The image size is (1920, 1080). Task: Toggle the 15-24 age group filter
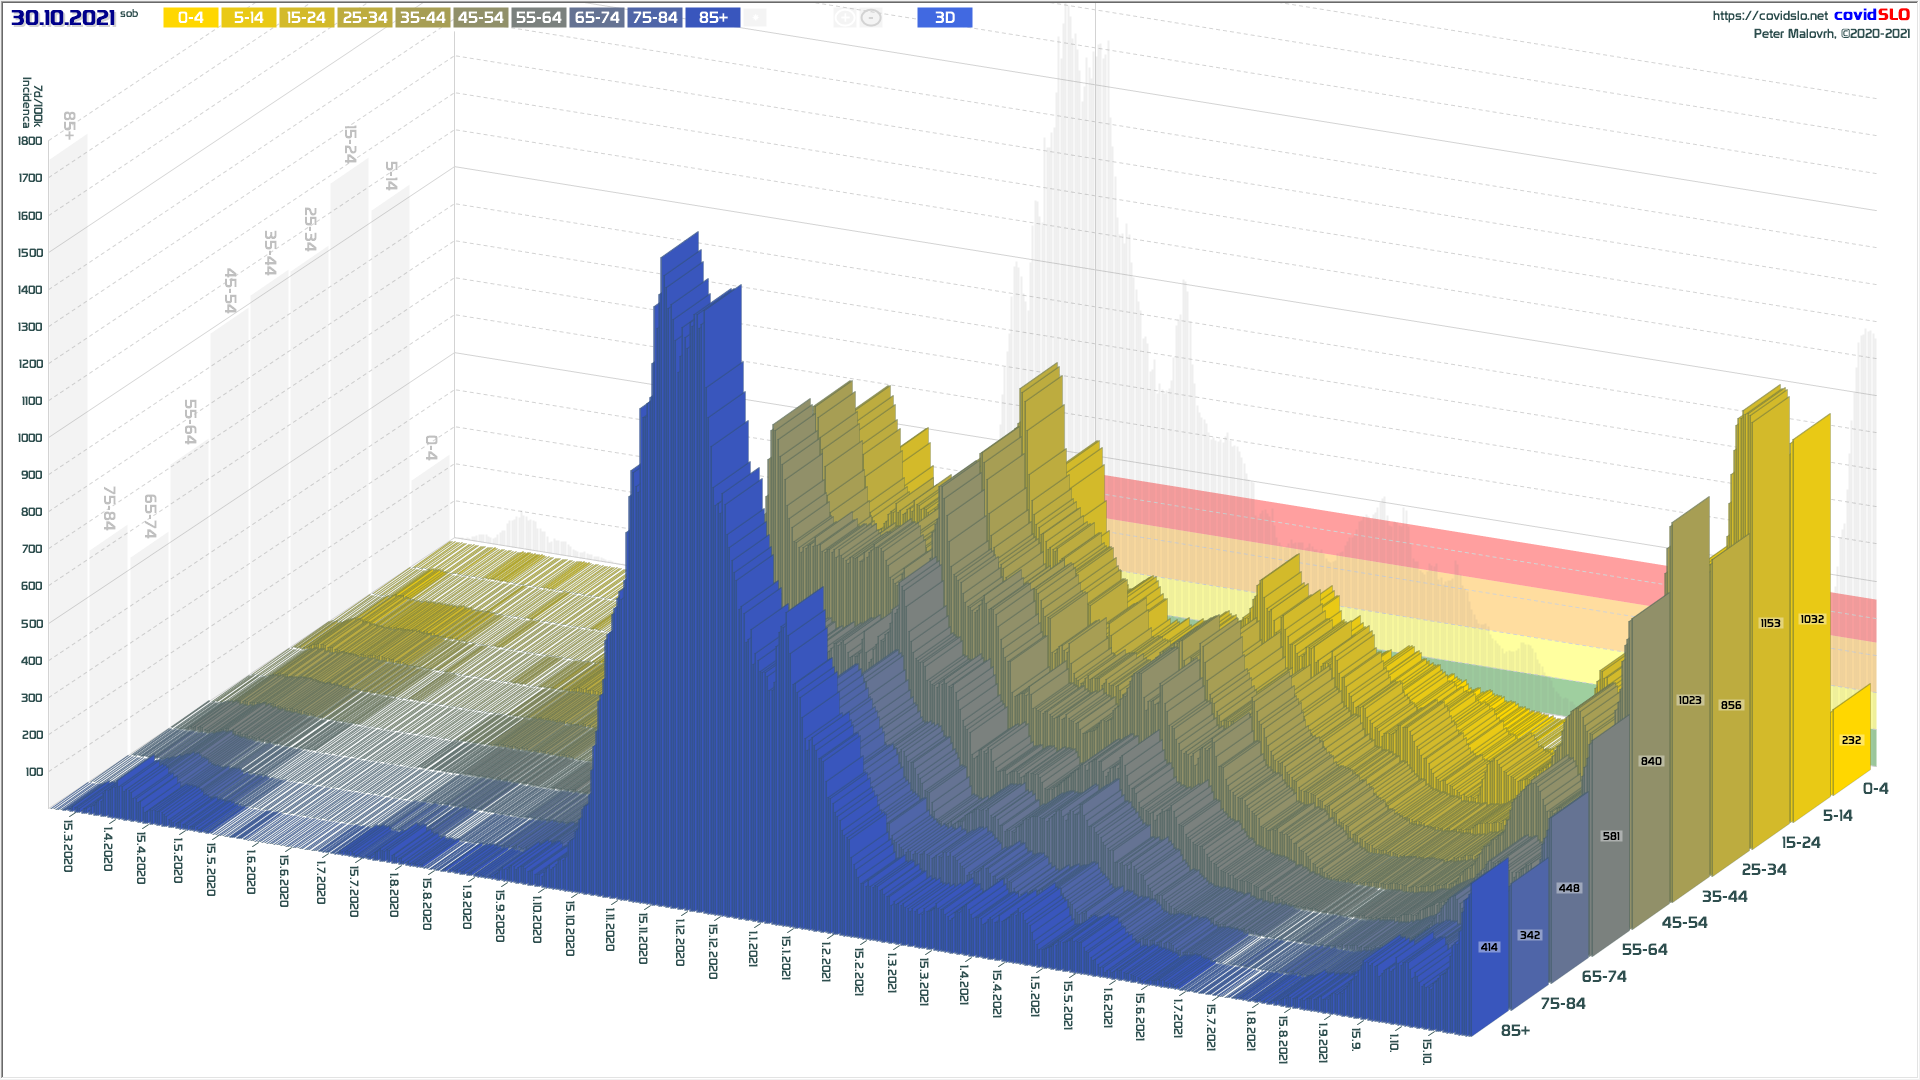click(307, 18)
